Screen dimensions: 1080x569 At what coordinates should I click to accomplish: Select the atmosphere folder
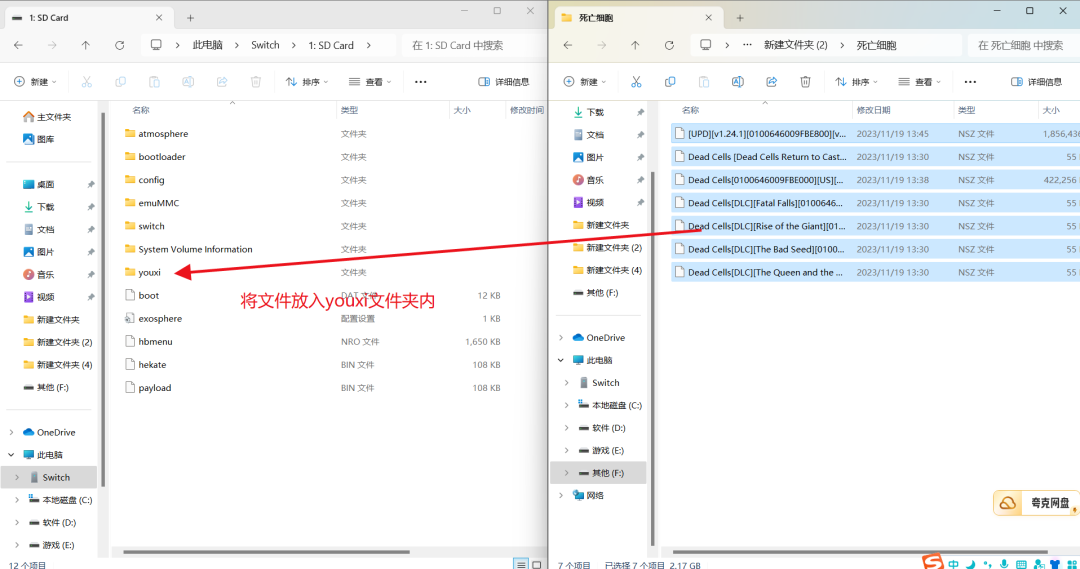[x=163, y=134]
